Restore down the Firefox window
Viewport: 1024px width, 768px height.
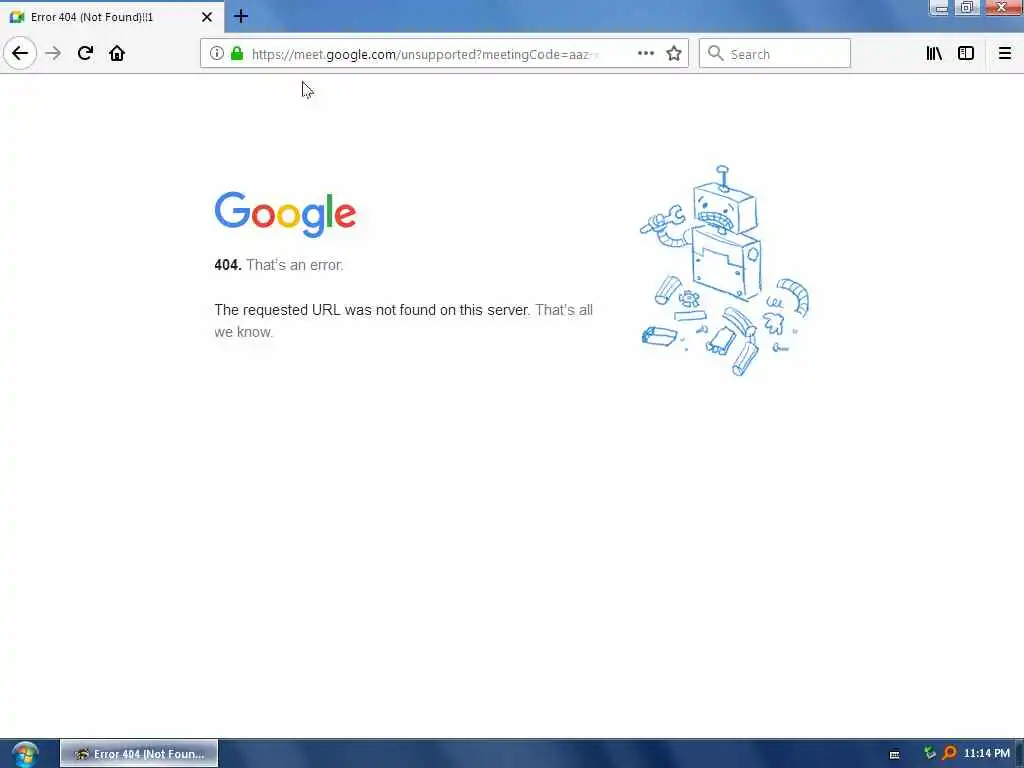[x=967, y=8]
